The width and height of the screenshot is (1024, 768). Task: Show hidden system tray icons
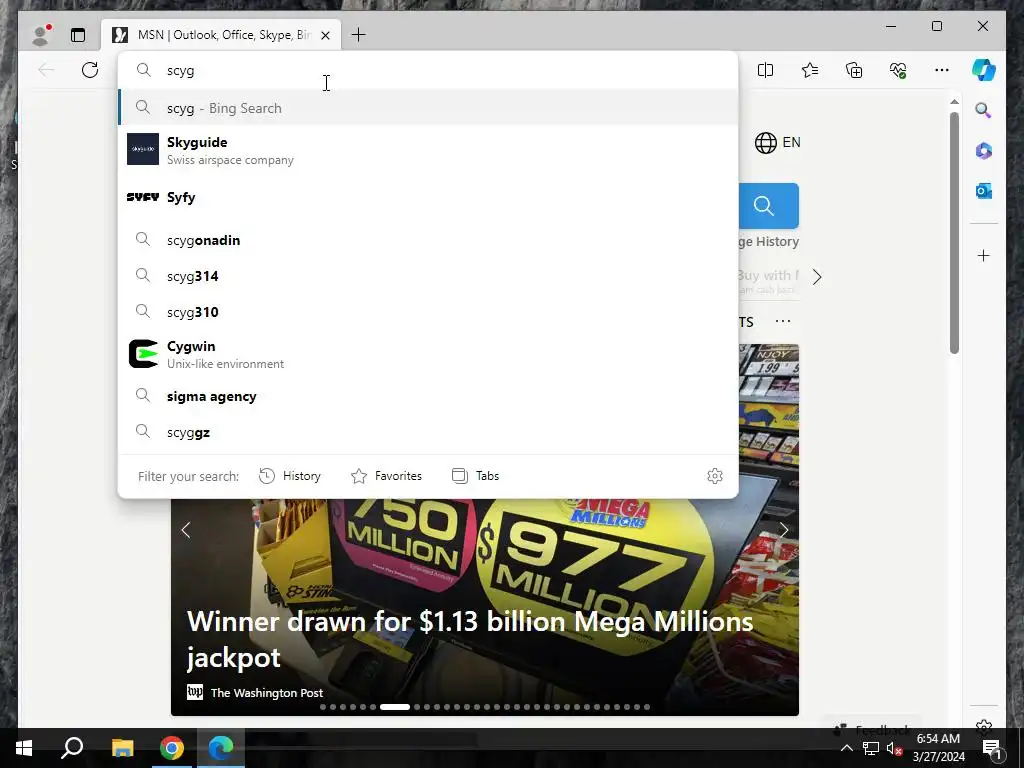pyautogui.click(x=846, y=748)
